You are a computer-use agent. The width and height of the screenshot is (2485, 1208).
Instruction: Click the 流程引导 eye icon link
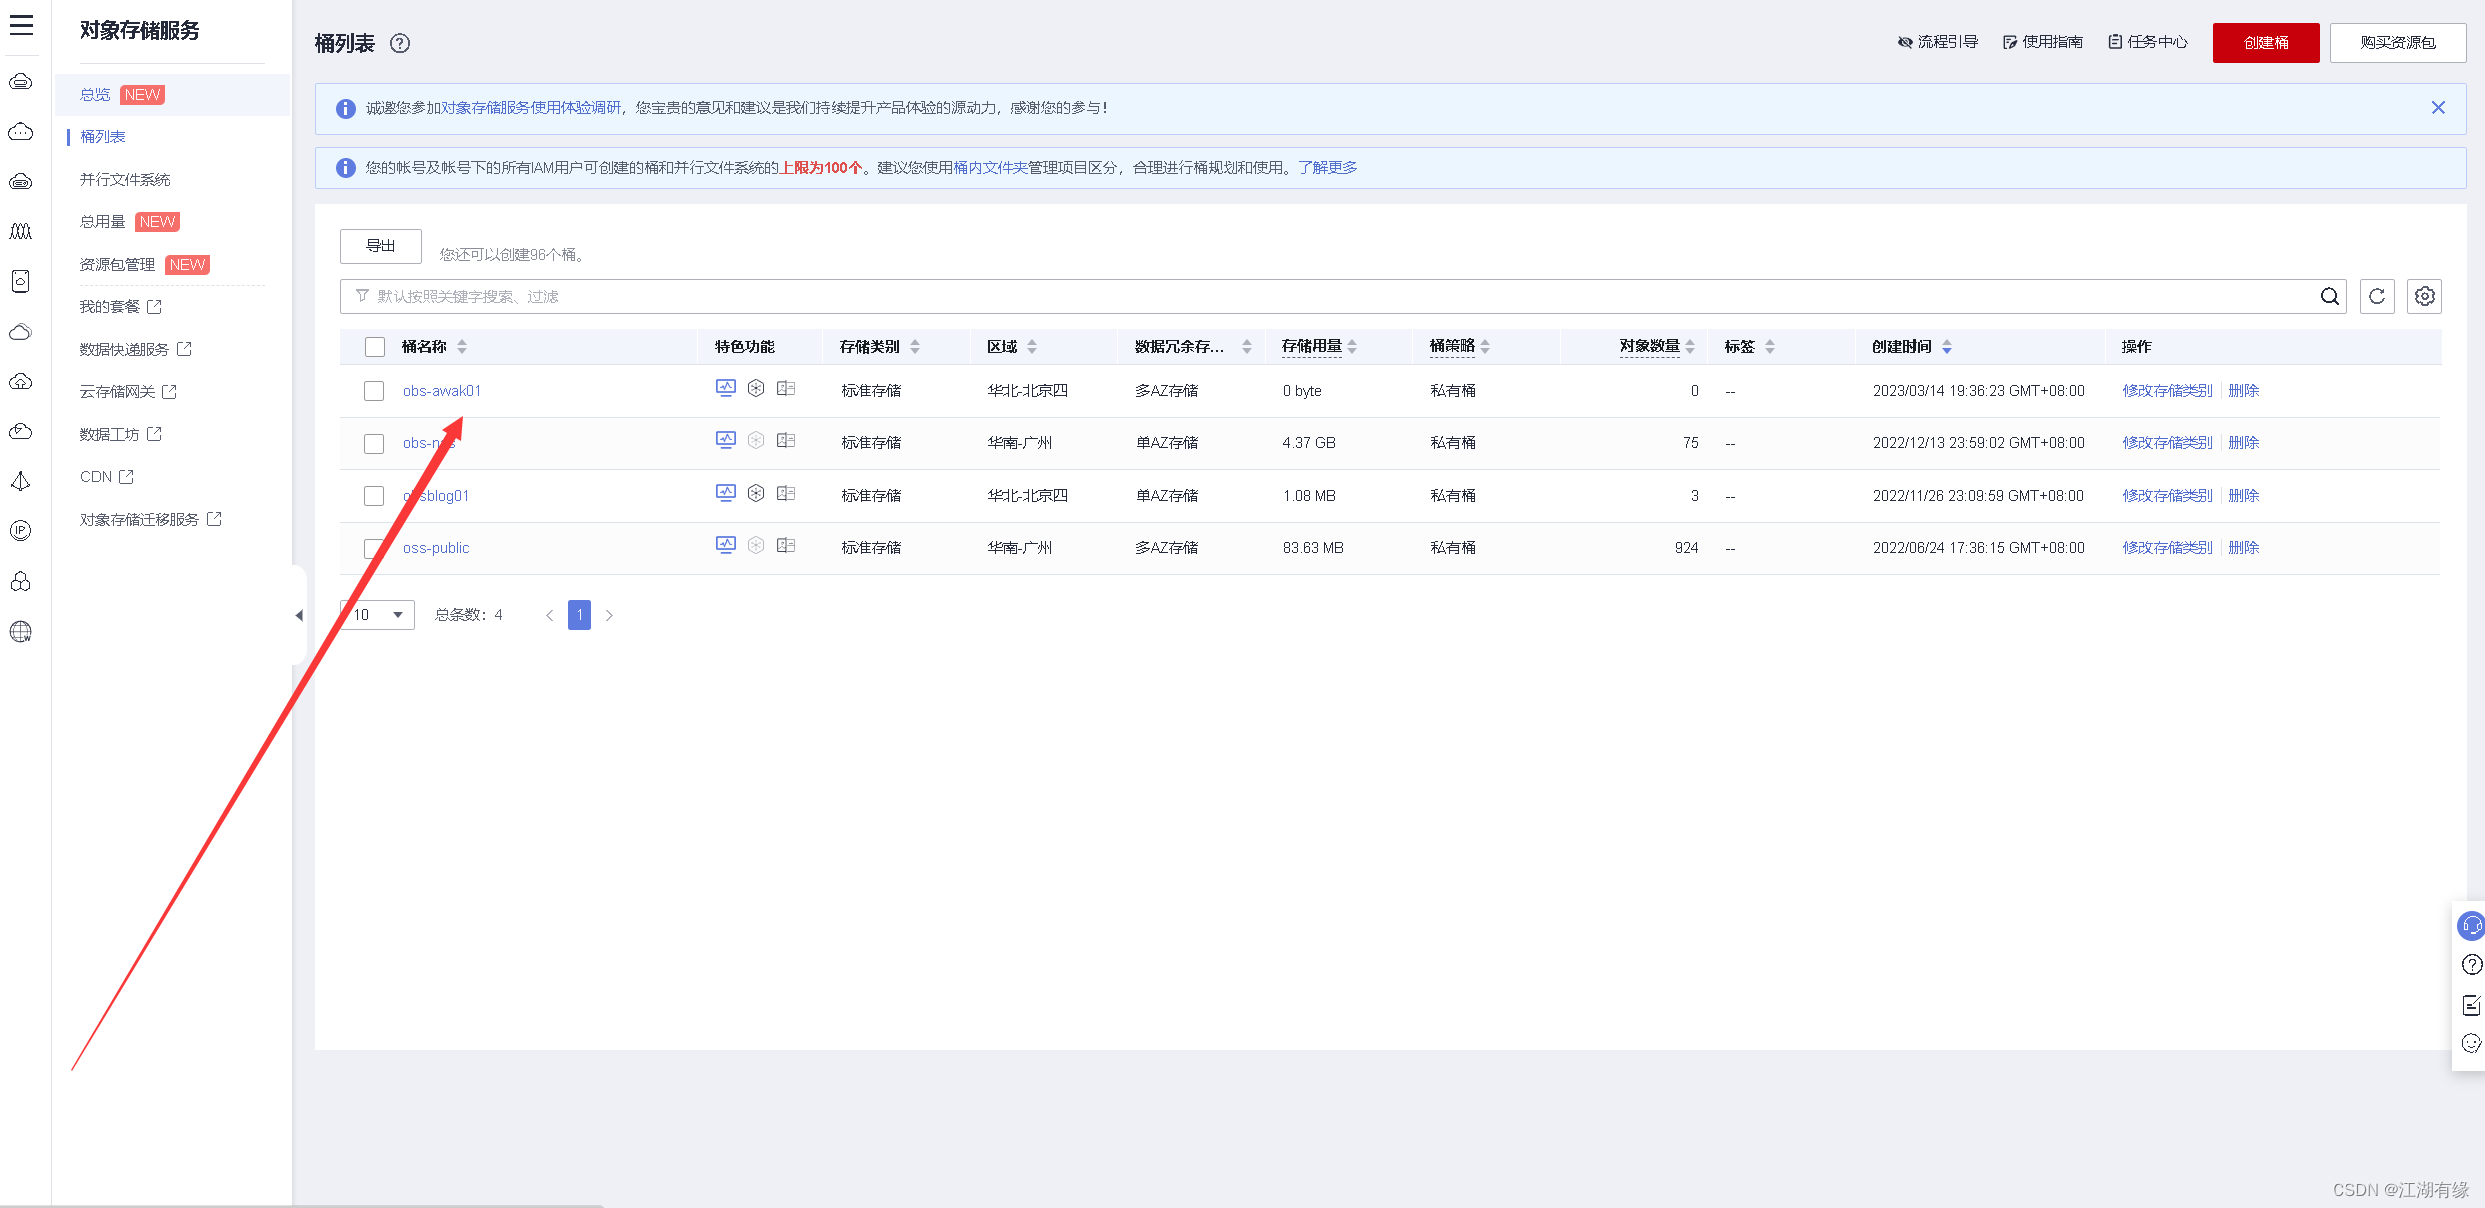click(x=1938, y=42)
